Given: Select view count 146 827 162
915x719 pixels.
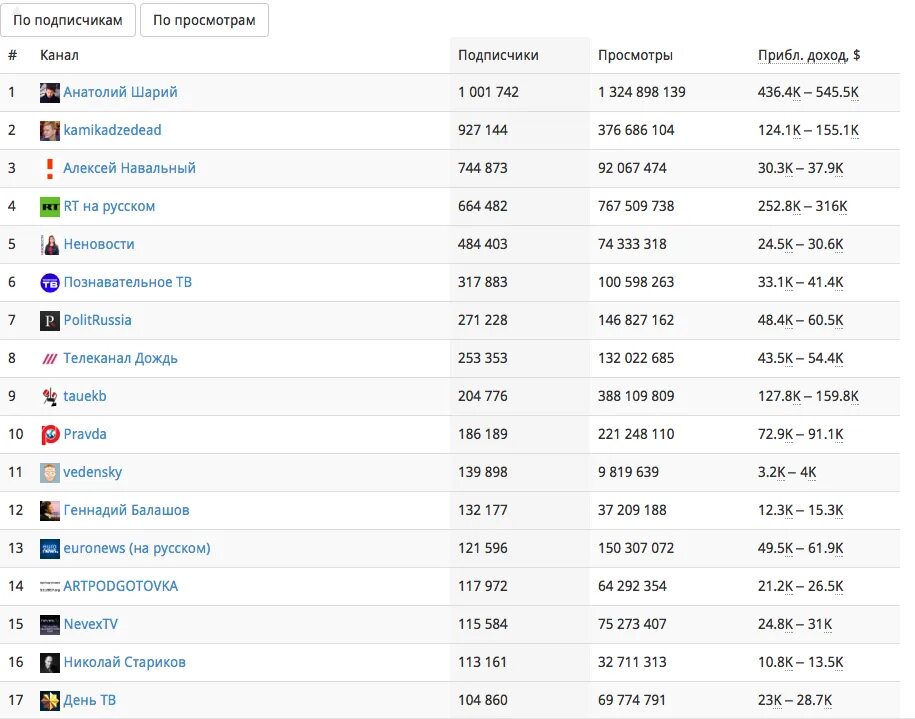Looking at the screenshot, I should (635, 320).
